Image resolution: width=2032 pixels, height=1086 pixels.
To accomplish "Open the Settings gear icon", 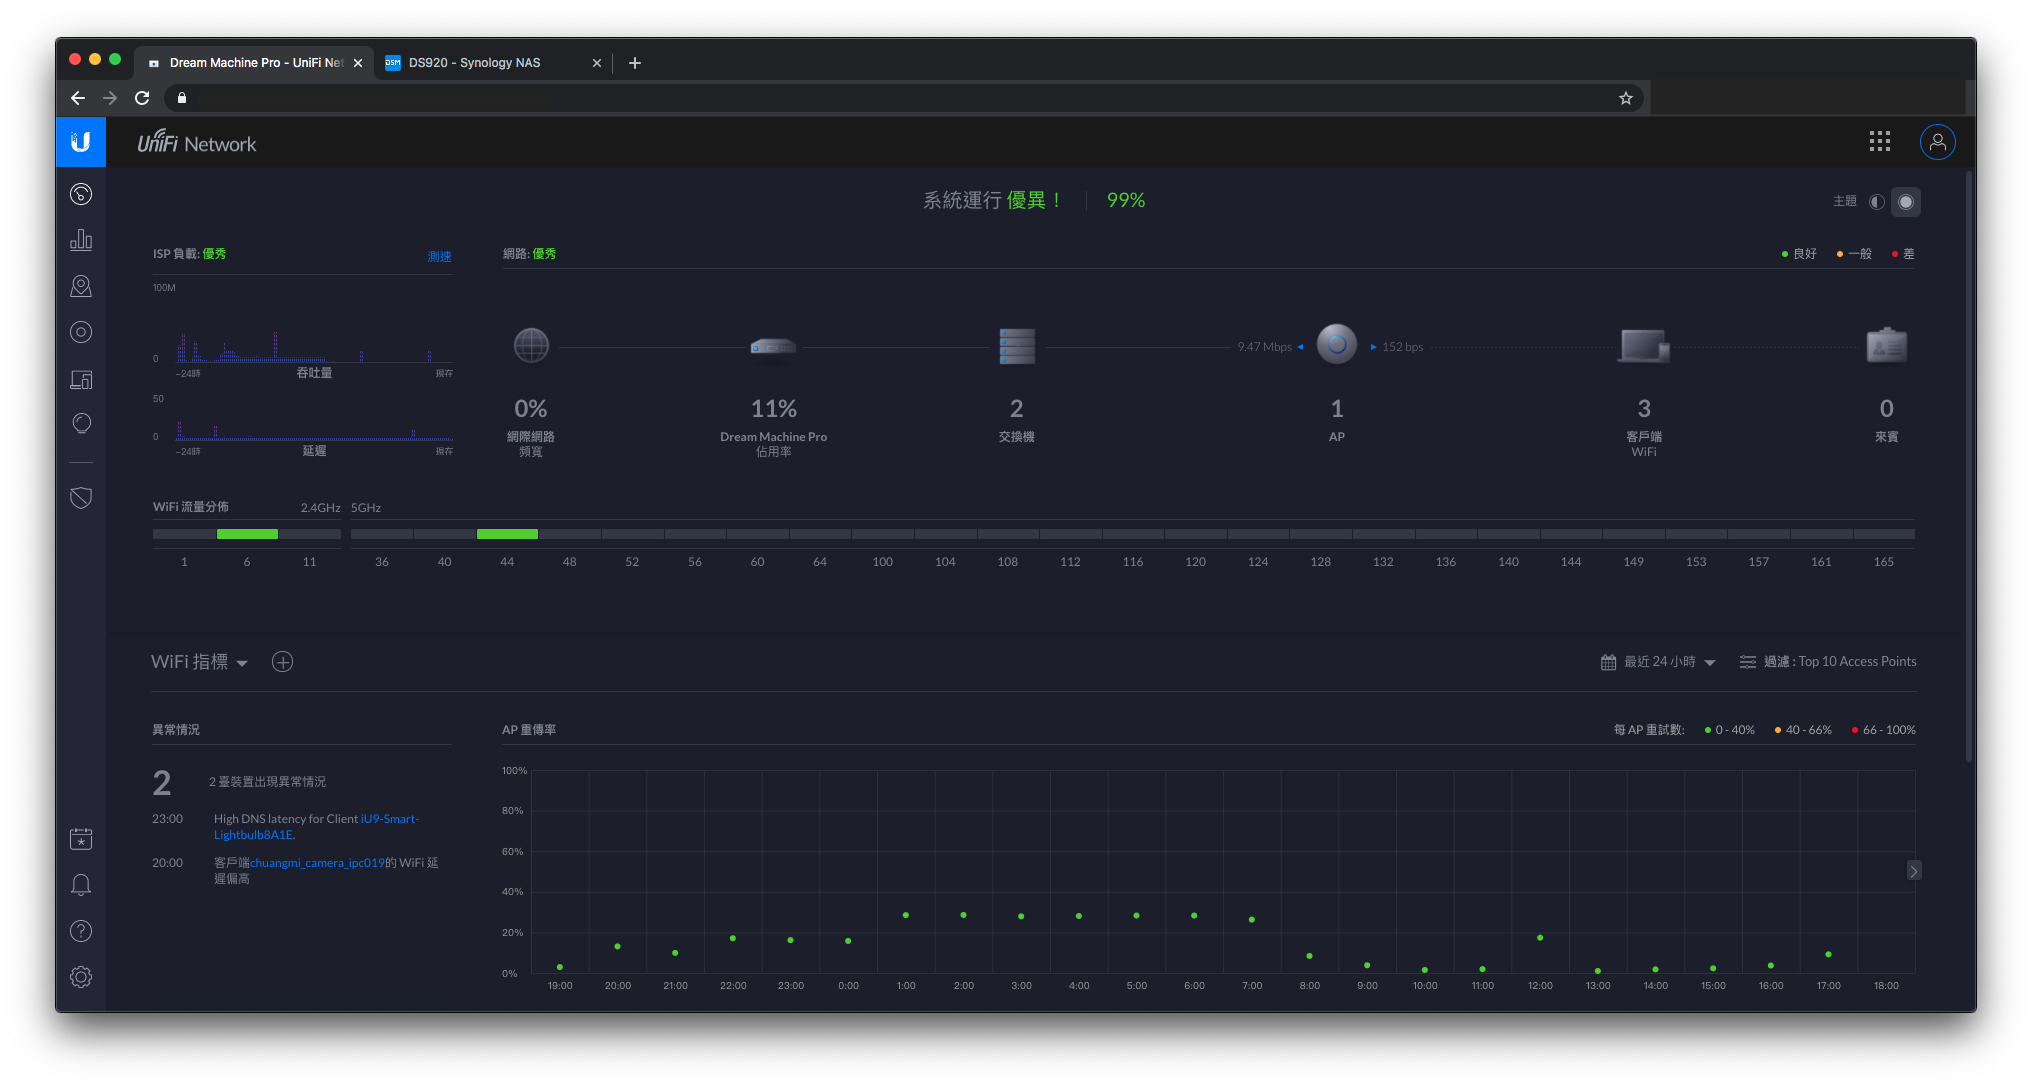I will [x=81, y=977].
